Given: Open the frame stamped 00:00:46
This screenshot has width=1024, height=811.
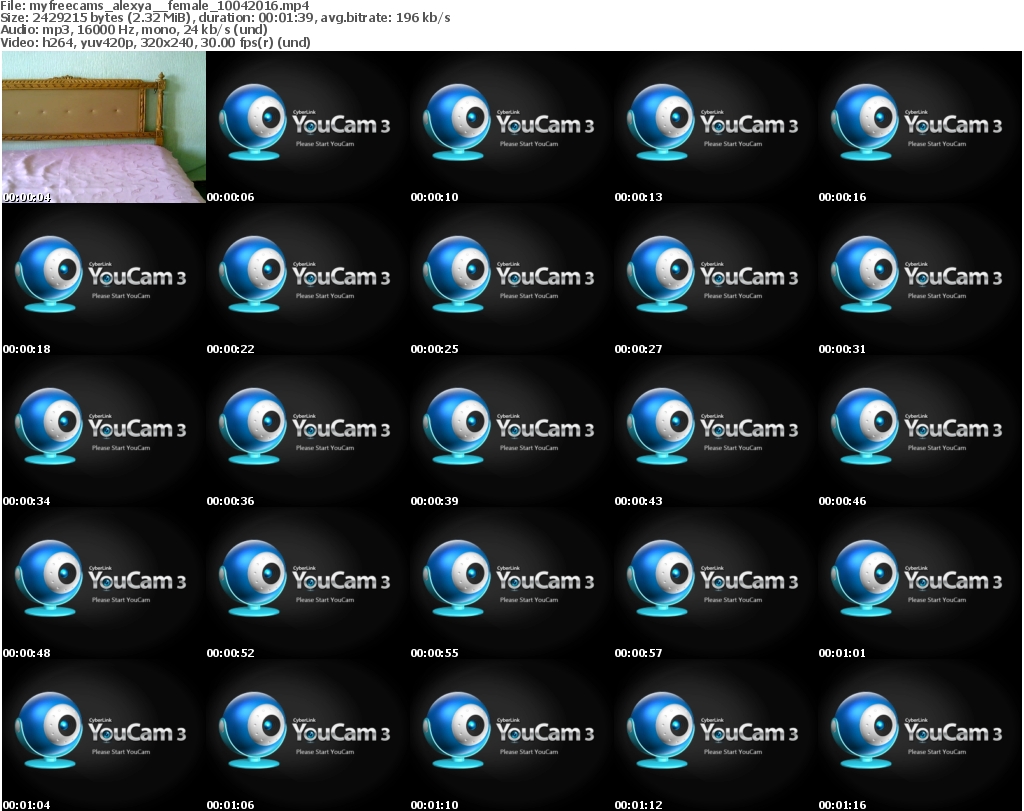Looking at the screenshot, I should [920, 432].
